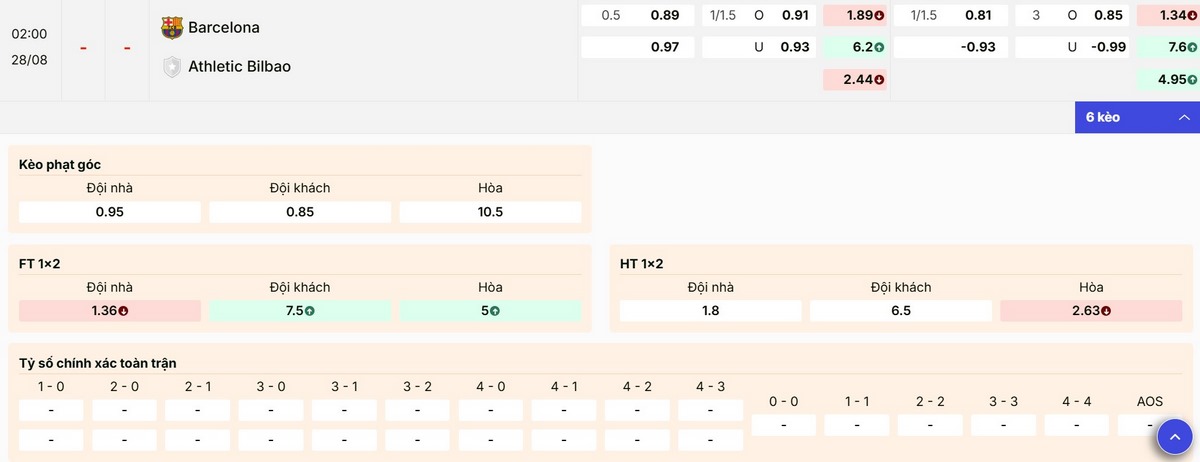Pick HT 1x2 draw odds 2.63

point(1090,310)
